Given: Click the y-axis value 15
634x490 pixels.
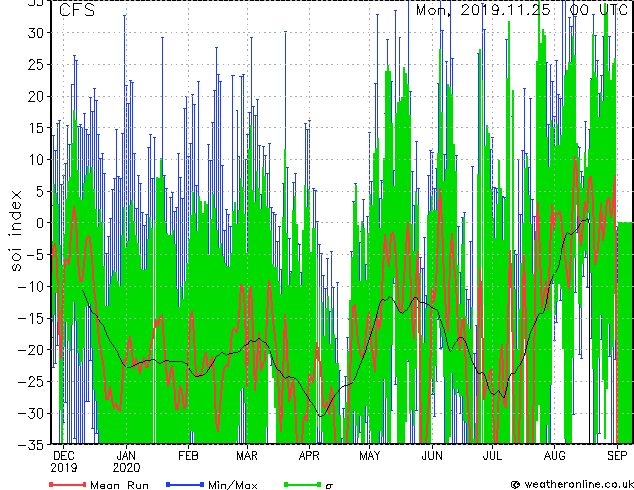Looking at the screenshot, I should click(x=36, y=128).
